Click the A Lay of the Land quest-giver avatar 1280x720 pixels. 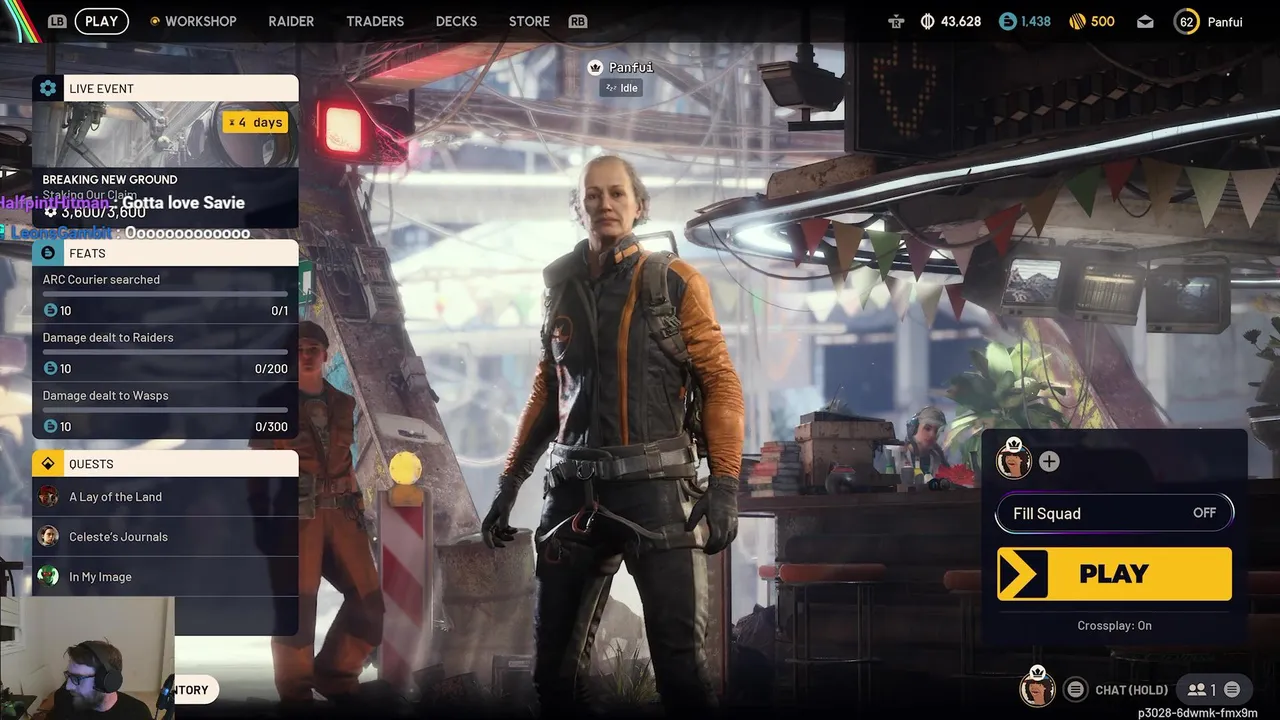[48, 497]
